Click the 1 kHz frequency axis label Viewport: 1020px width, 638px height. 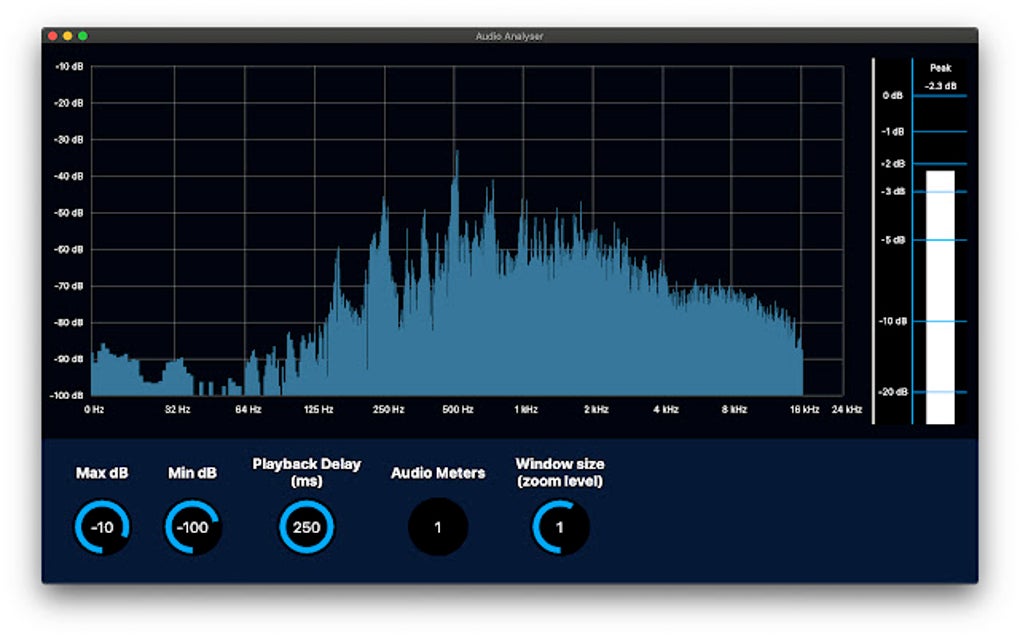527,409
